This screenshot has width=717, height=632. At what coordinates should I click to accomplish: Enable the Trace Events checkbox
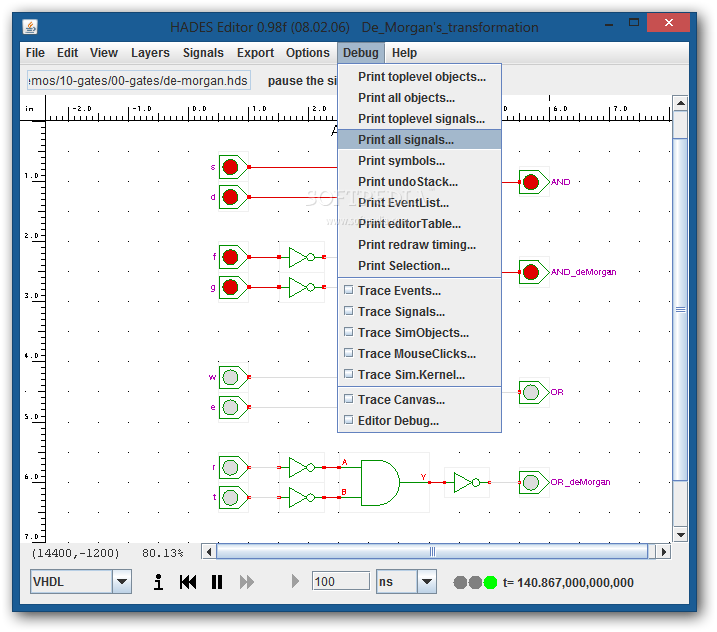[348, 290]
